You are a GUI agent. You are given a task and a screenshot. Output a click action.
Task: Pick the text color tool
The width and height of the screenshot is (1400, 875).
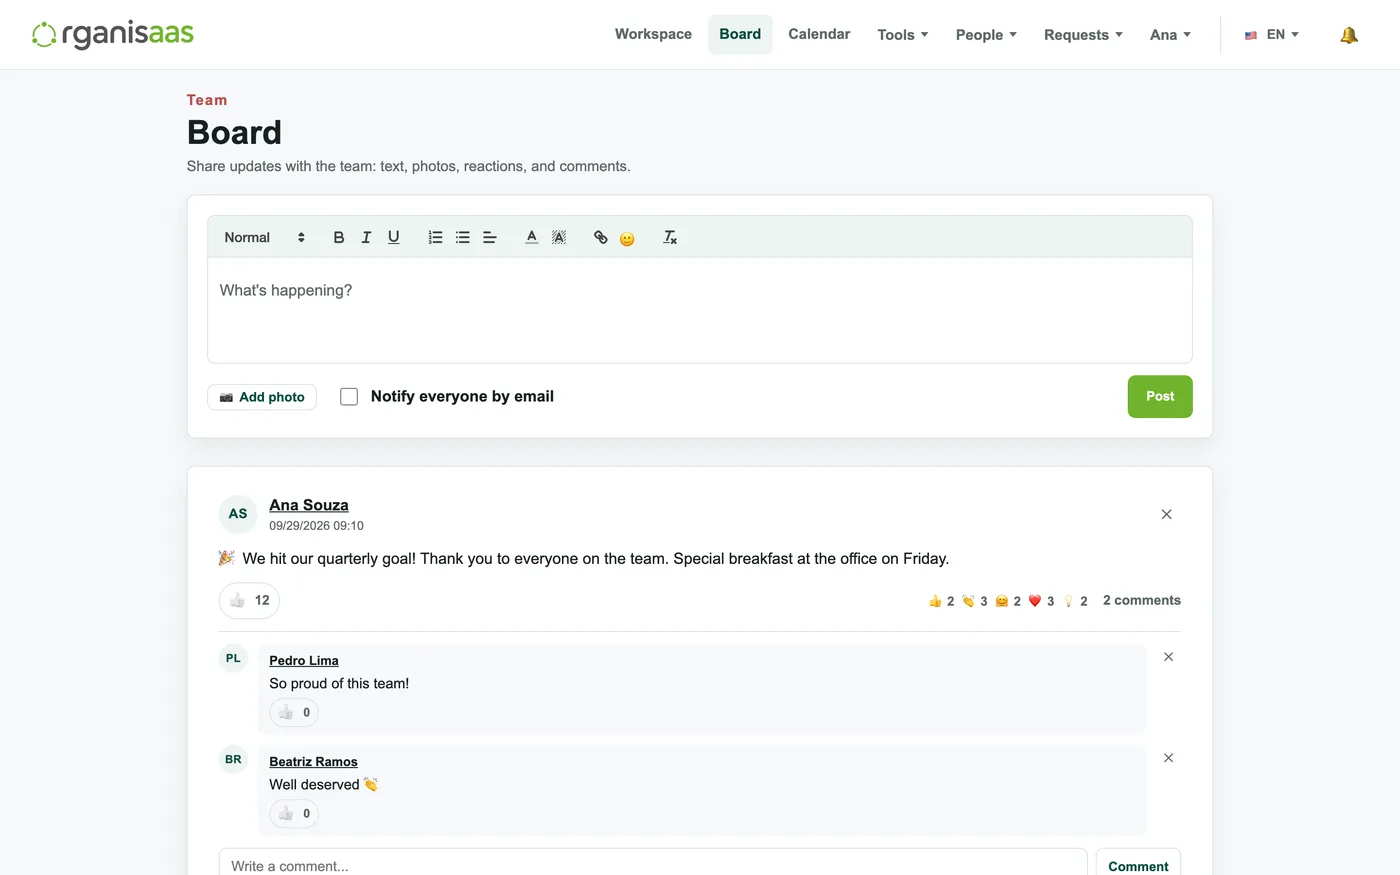click(532, 237)
